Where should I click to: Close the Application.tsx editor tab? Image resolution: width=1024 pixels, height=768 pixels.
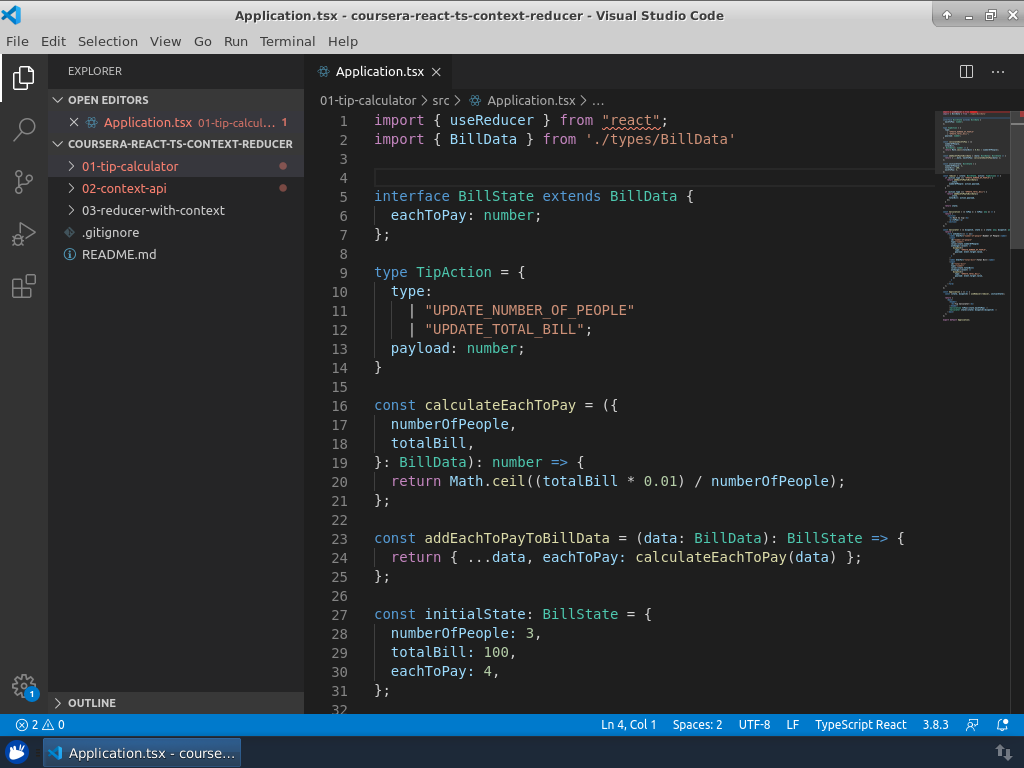click(436, 72)
